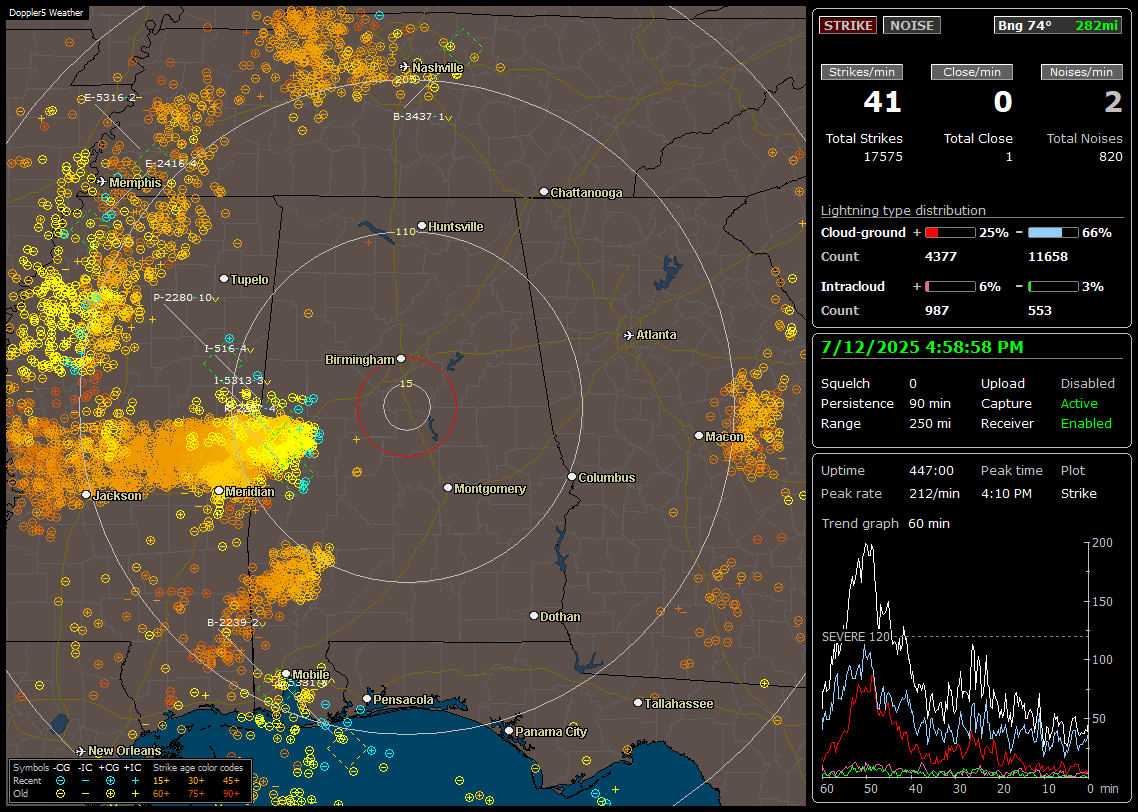Click the positive cloud-ground count 4377
The width and height of the screenshot is (1138, 812).
point(941,257)
